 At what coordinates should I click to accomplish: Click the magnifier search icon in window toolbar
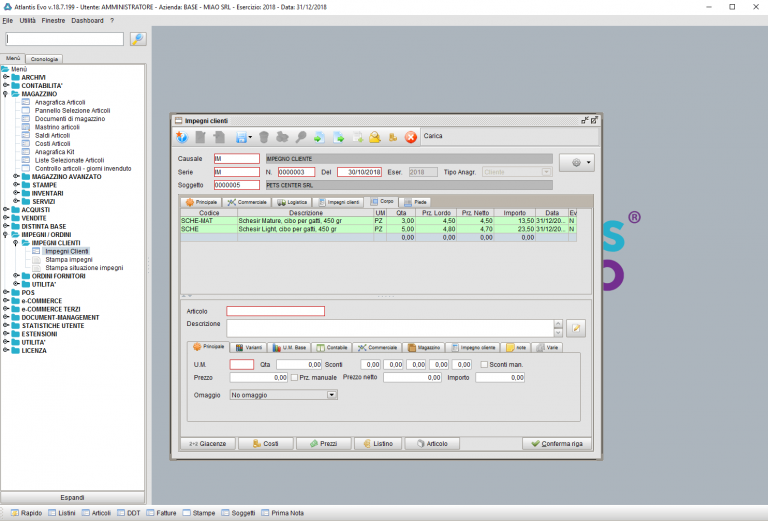pyautogui.click(x=301, y=137)
